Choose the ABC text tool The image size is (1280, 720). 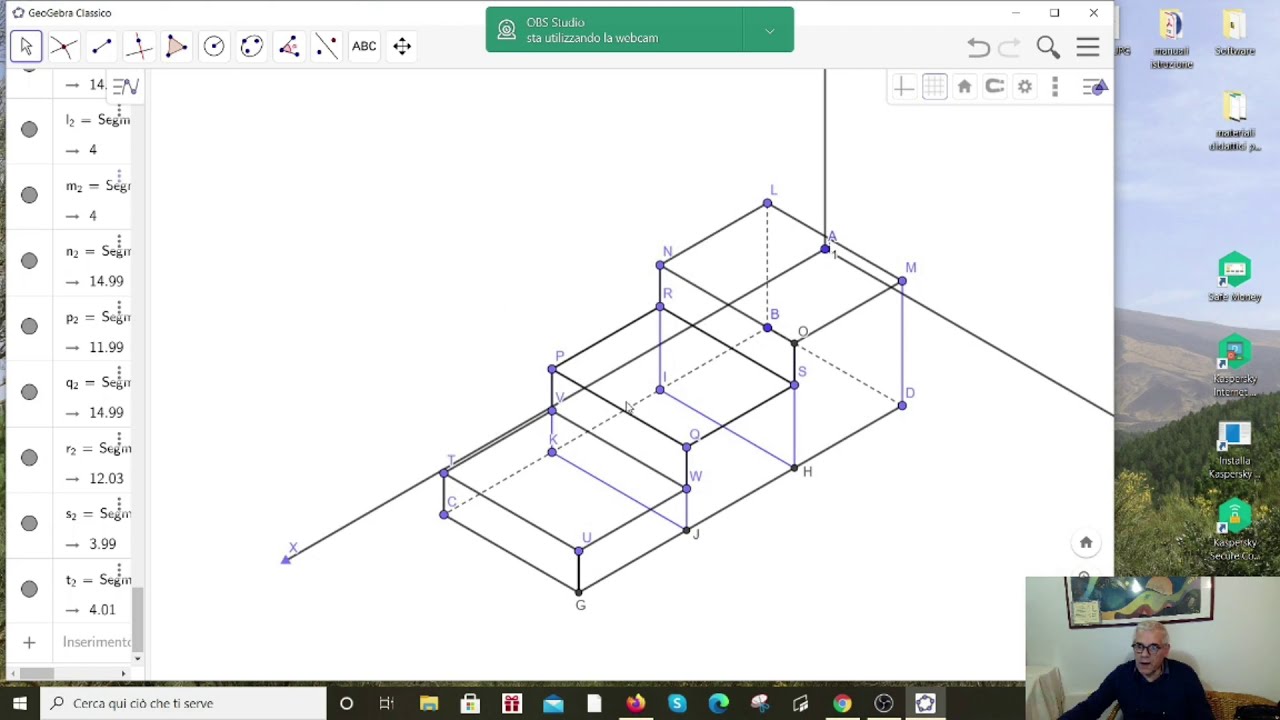364,46
